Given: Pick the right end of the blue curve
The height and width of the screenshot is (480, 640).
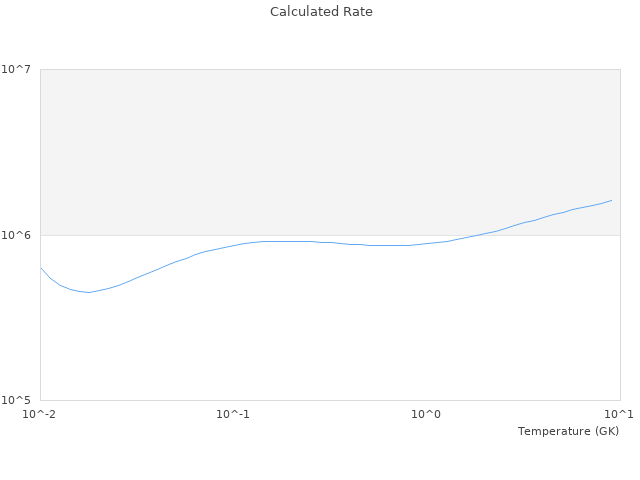Looking at the screenshot, I should point(612,200).
